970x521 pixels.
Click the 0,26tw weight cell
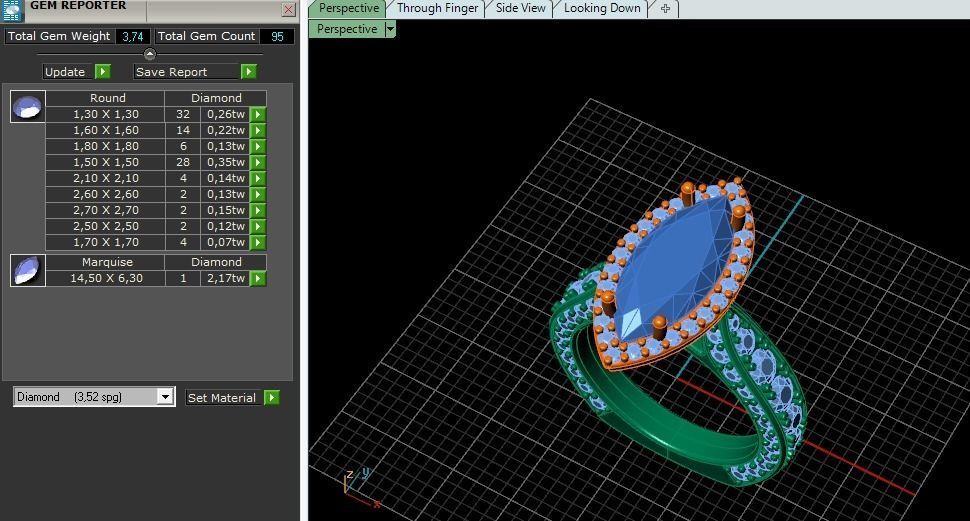225,114
